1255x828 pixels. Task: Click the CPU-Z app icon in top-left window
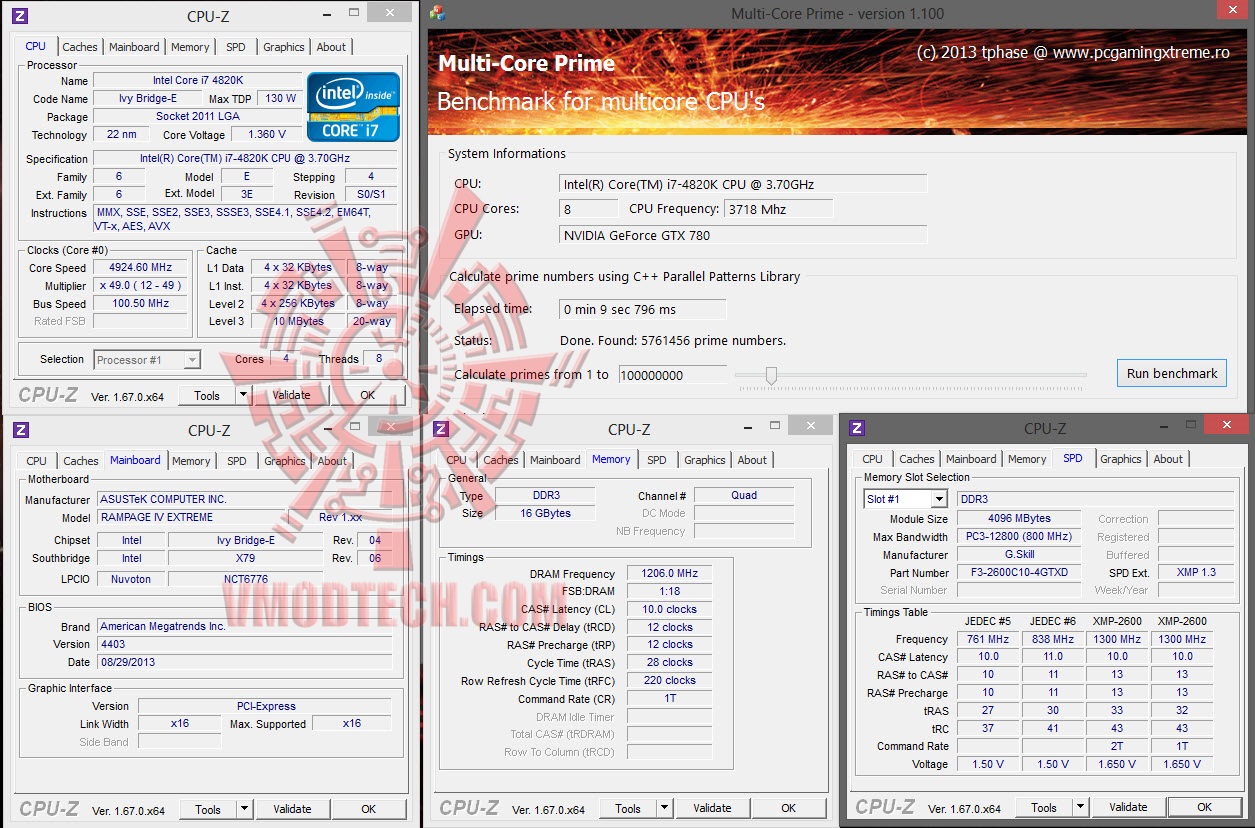click(20, 16)
